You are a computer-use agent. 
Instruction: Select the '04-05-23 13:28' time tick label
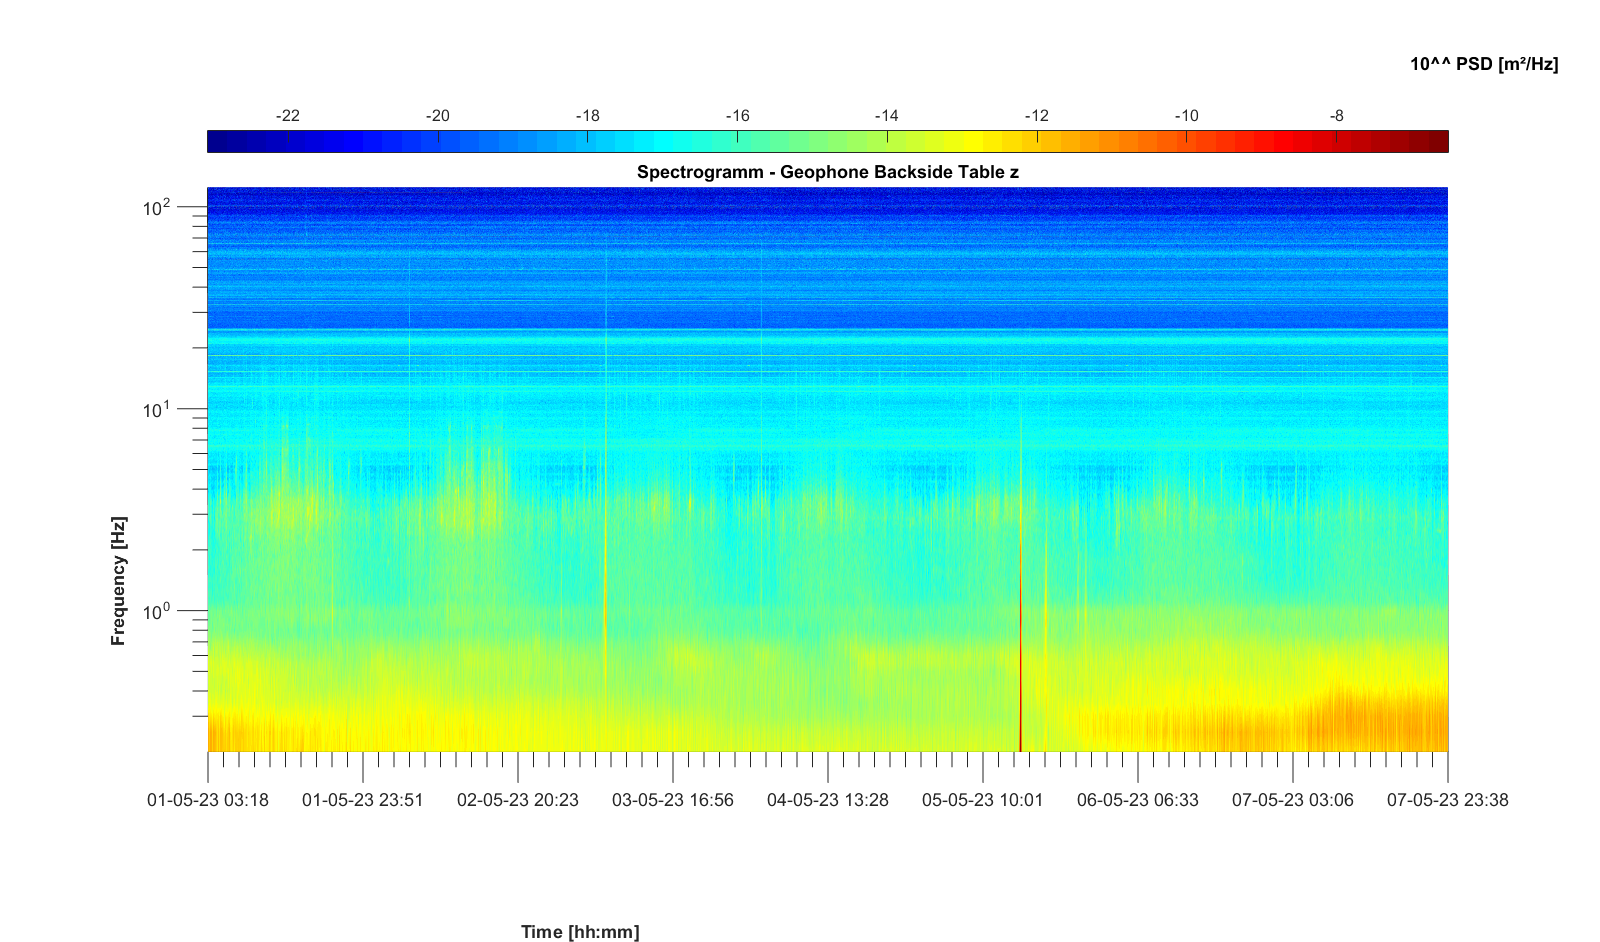(828, 800)
